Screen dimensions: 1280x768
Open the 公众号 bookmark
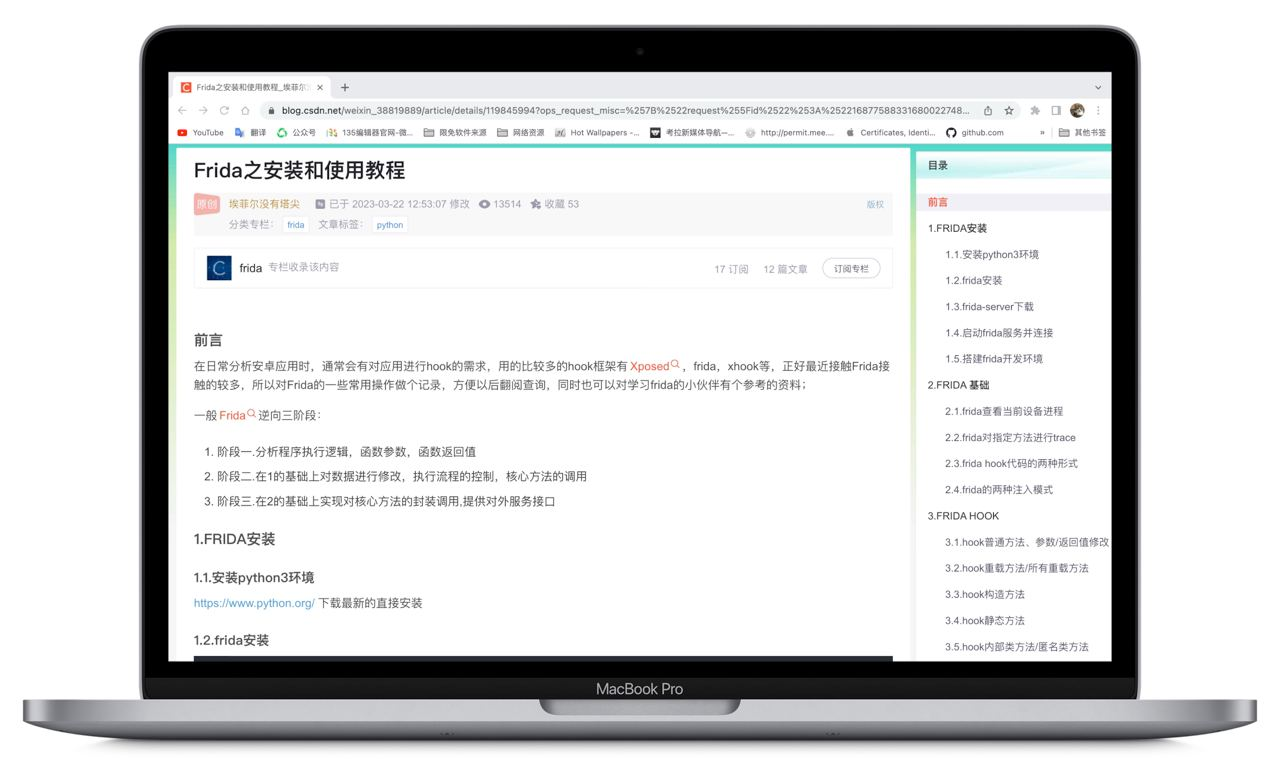coord(296,132)
